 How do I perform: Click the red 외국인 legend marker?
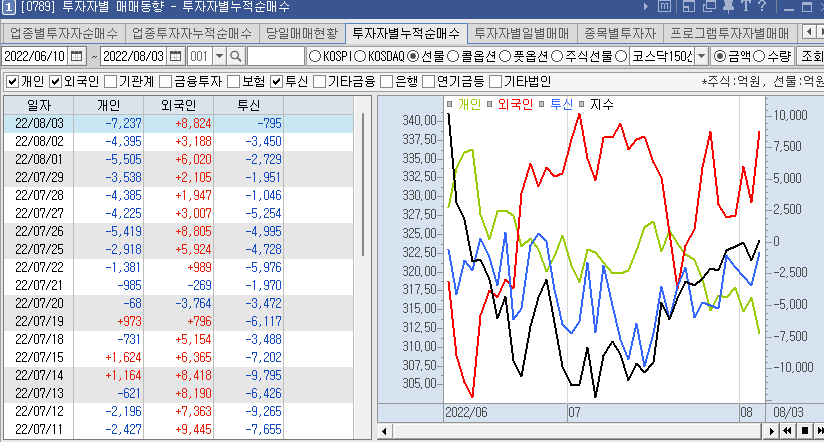(490, 104)
